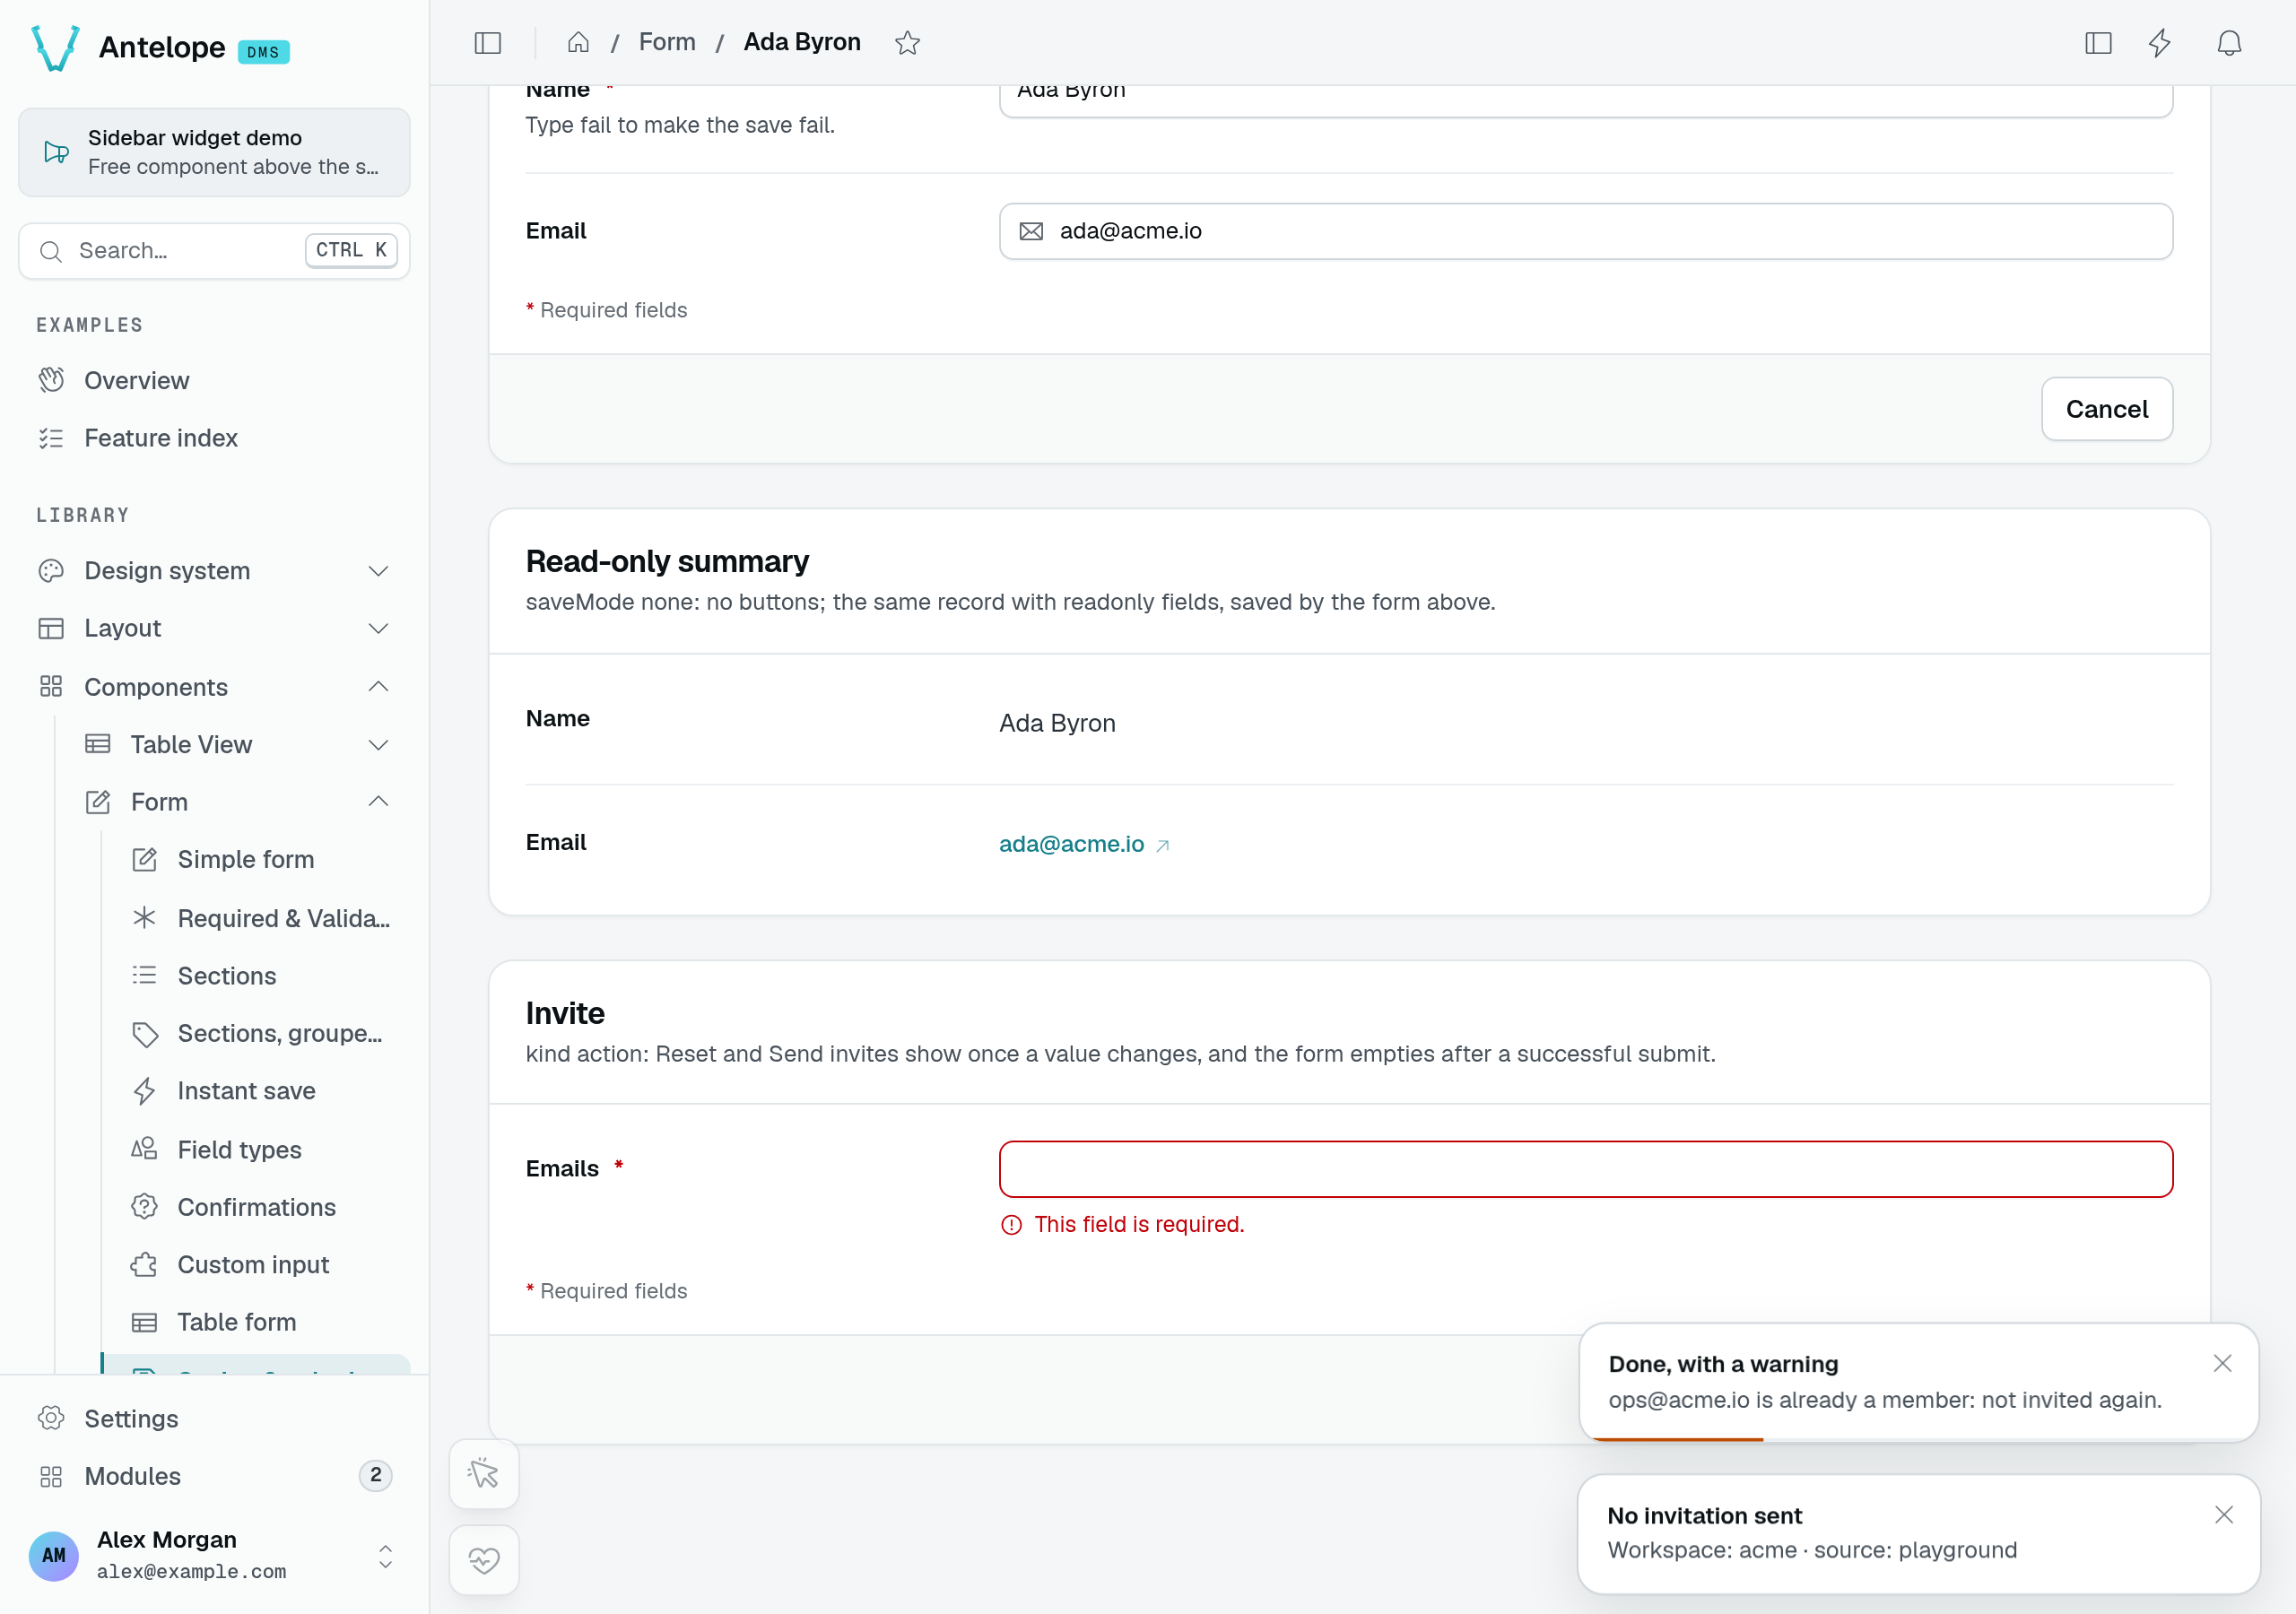Expand the Table View submenu

pos(237,744)
